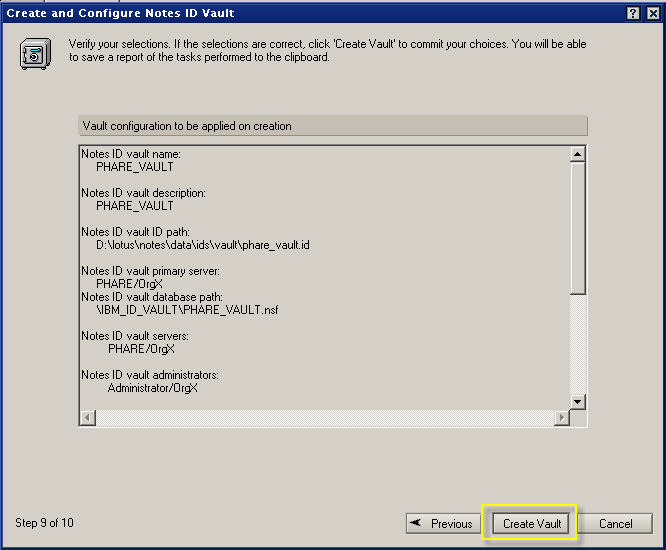The width and height of the screenshot is (666, 550).
Task: Cancel the vault creation wizard
Action: click(x=615, y=524)
